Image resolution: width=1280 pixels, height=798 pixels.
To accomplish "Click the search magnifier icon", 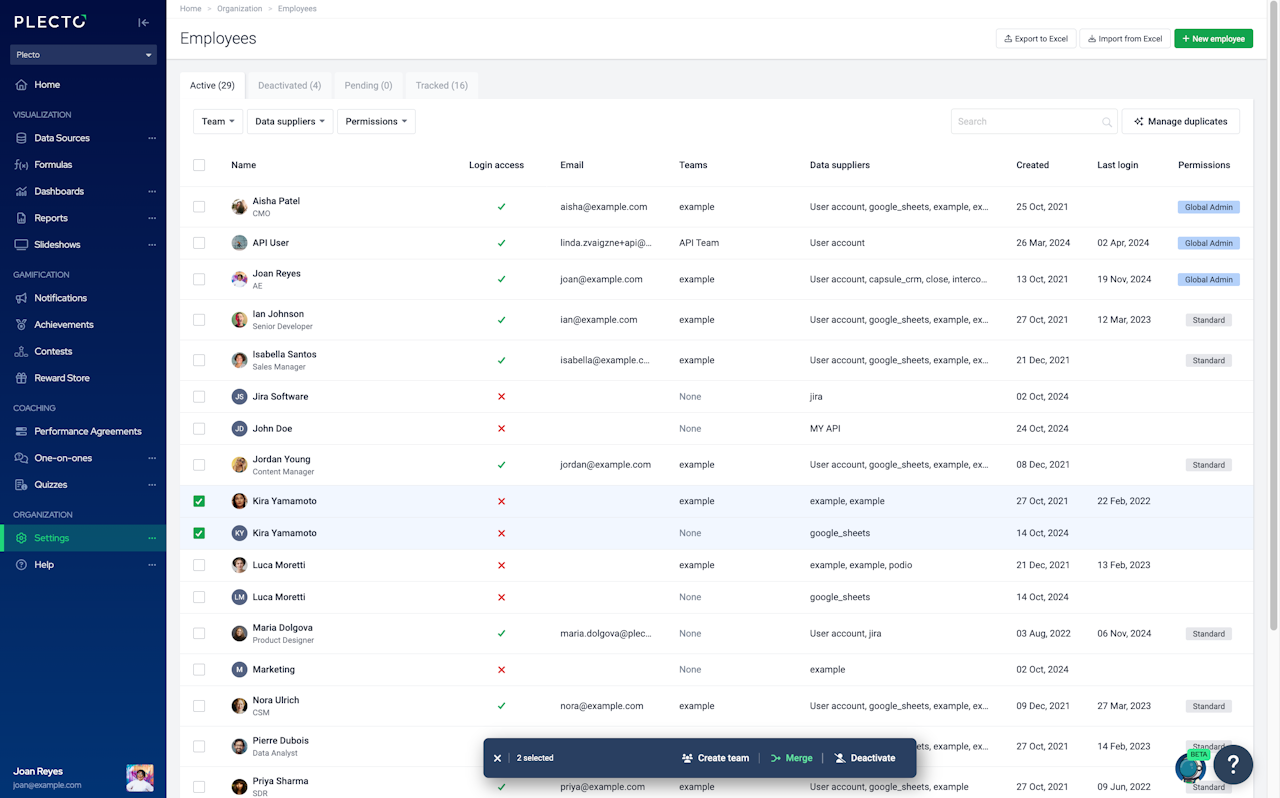I will [x=1107, y=122].
